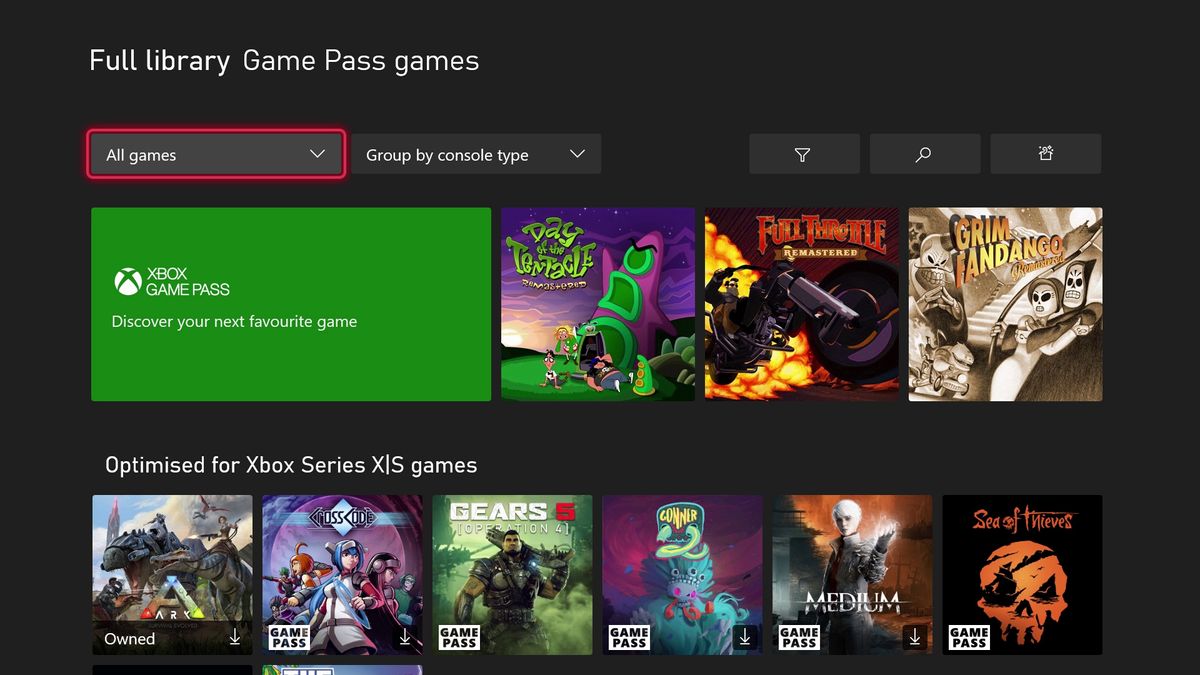Click the Surprise Me gift box icon
The width and height of the screenshot is (1200, 675).
click(1045, 154)
